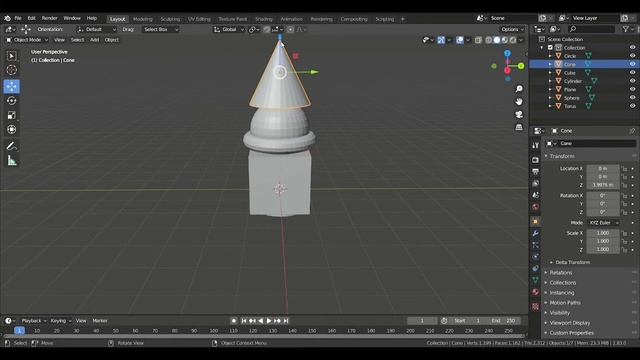Open the File menu
The image size is (640, 360).
coord(18,18)
